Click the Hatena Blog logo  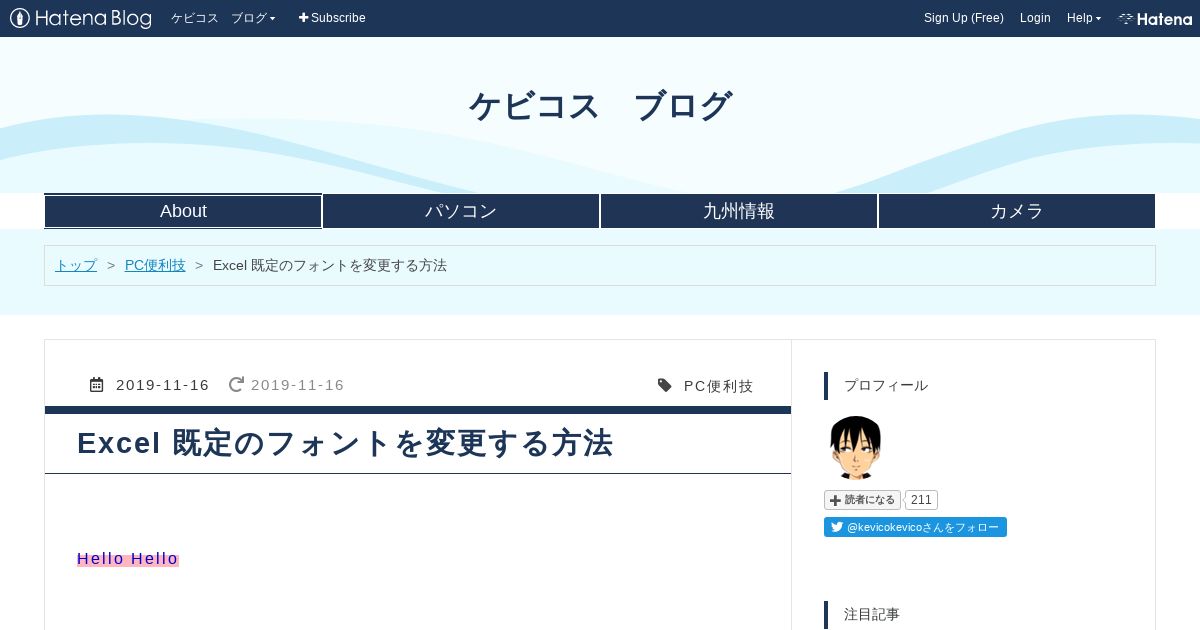[81, 18]
